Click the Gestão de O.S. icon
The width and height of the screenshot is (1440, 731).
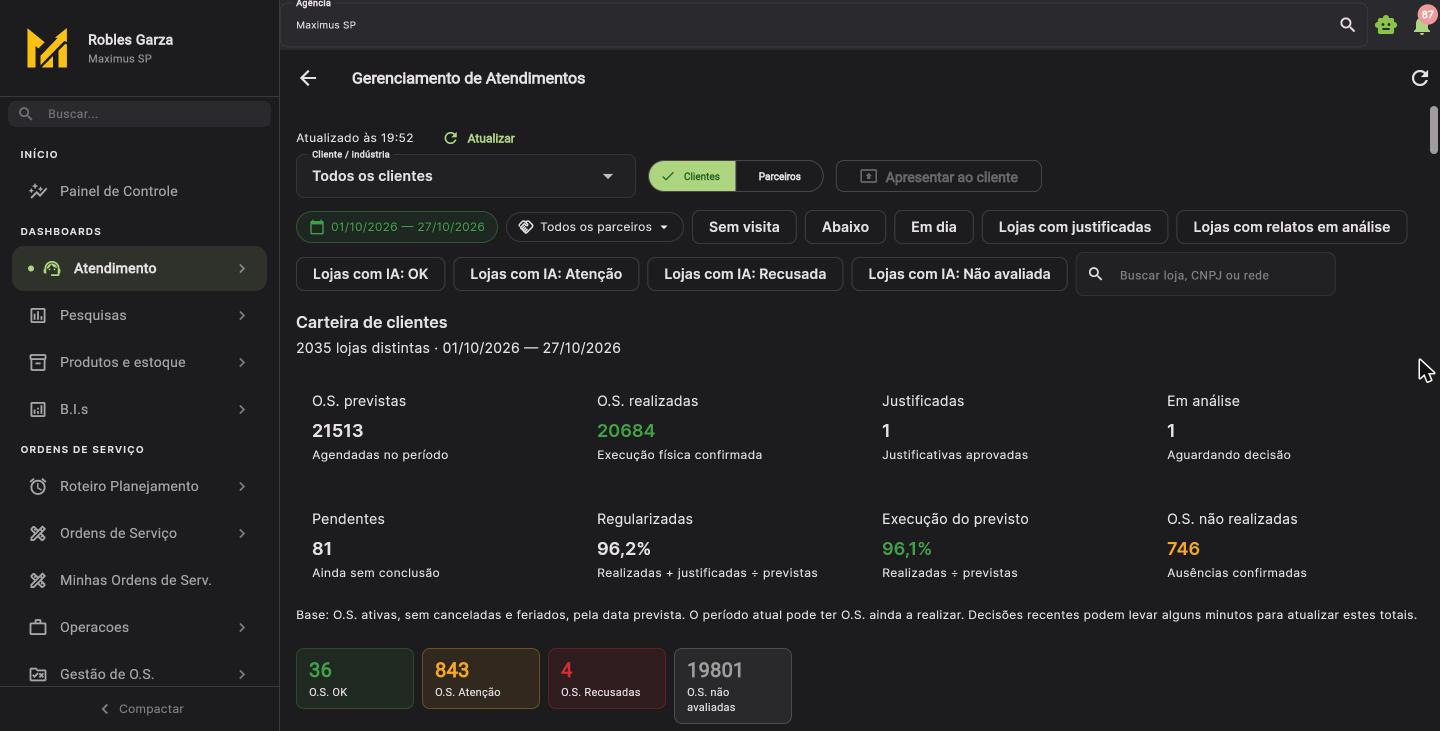pyautogui.click(x=38, y=674)
